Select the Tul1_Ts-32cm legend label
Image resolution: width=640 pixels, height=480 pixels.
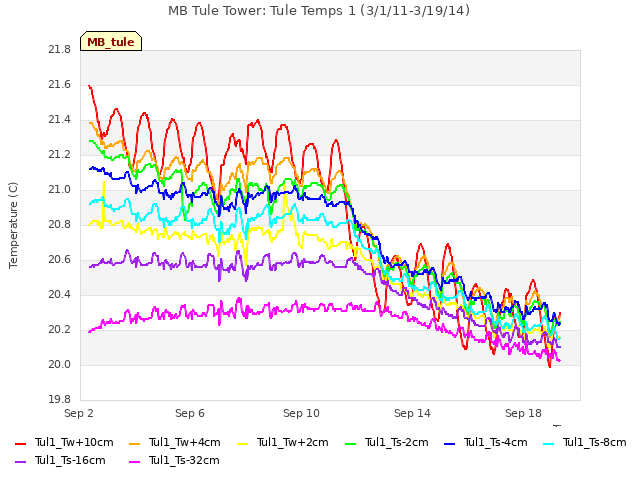coord(184,460)
